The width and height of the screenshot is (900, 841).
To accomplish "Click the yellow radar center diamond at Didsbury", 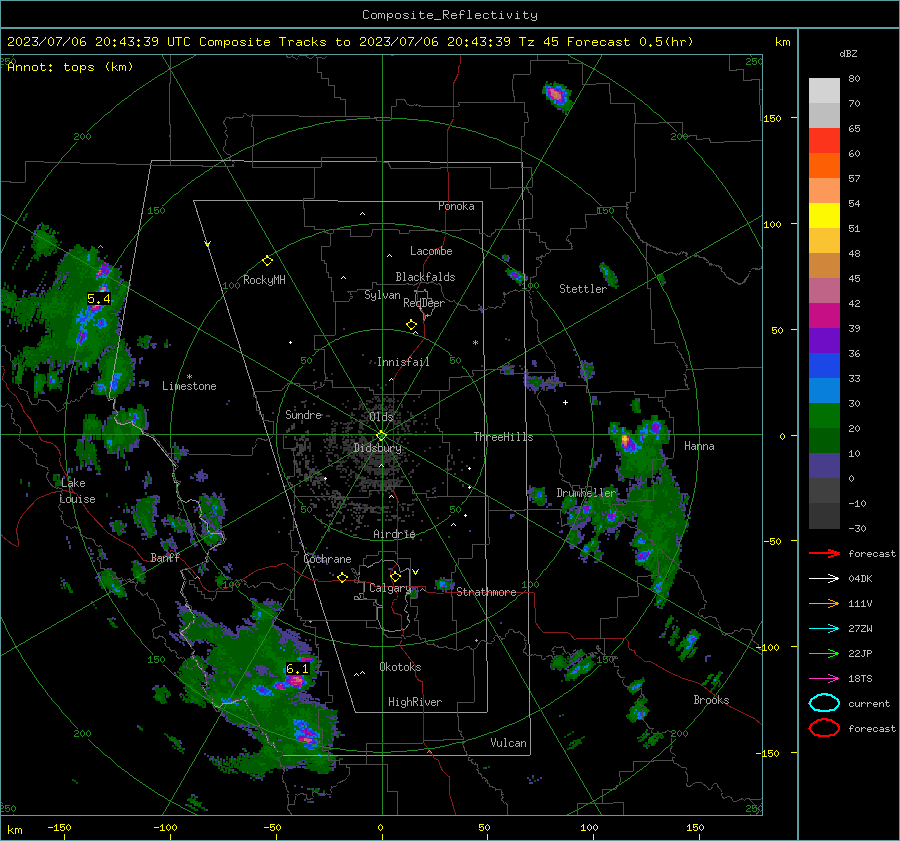I will tap(381, 436).
